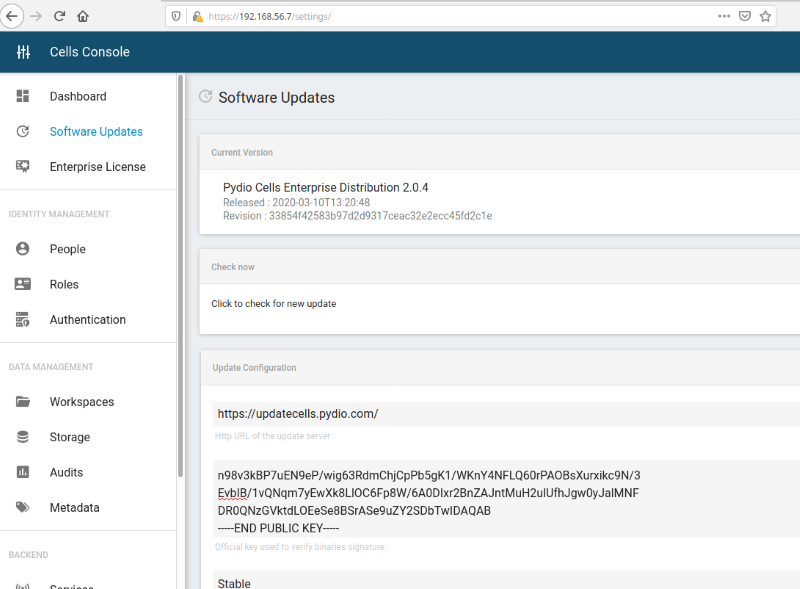Reload the page with refresh icon
This screenshot has width=800, height=589.
[59, 16]
